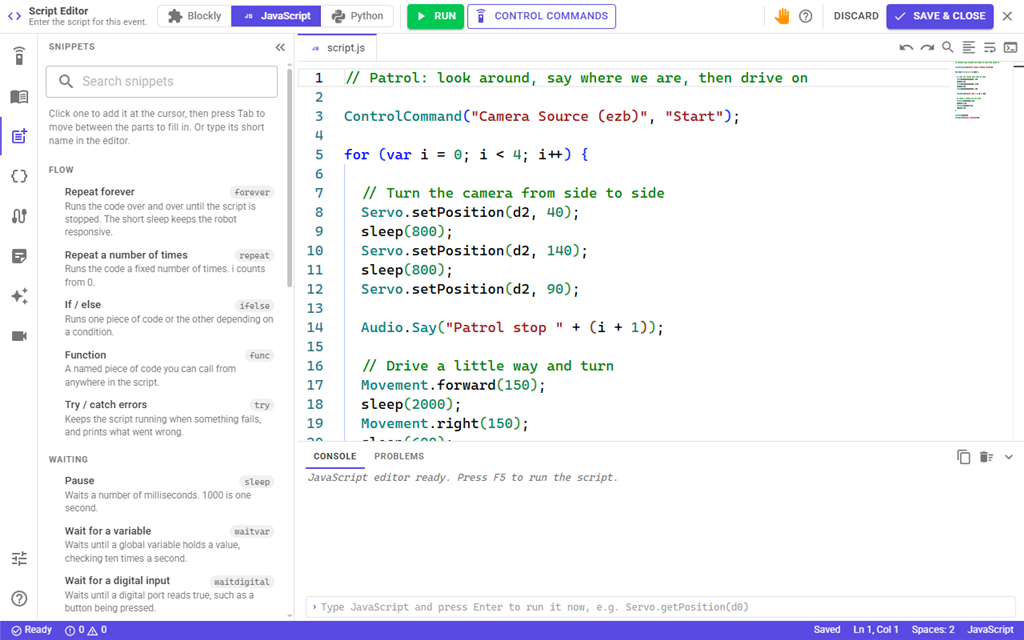The image size is (1024, 640).
Task: Open the AI sparkle assistant icon
Action: point(19,296)
